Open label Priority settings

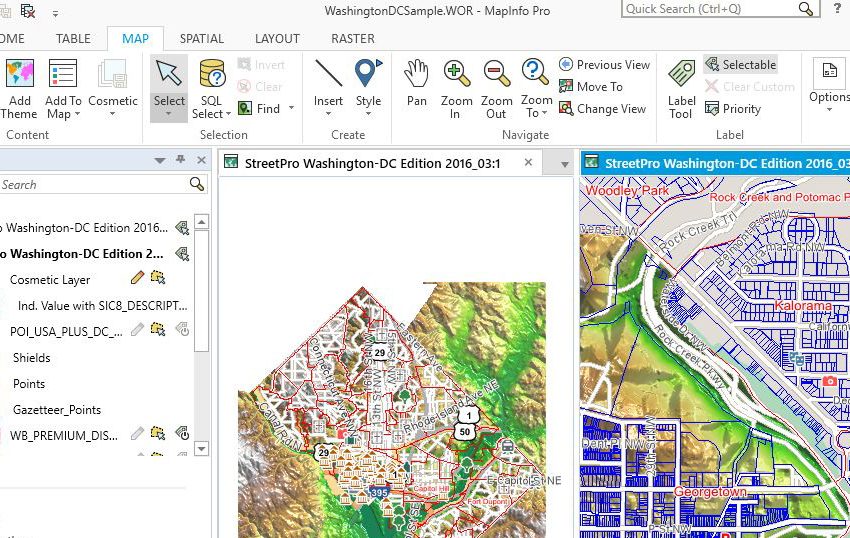(x=733, y=108)
